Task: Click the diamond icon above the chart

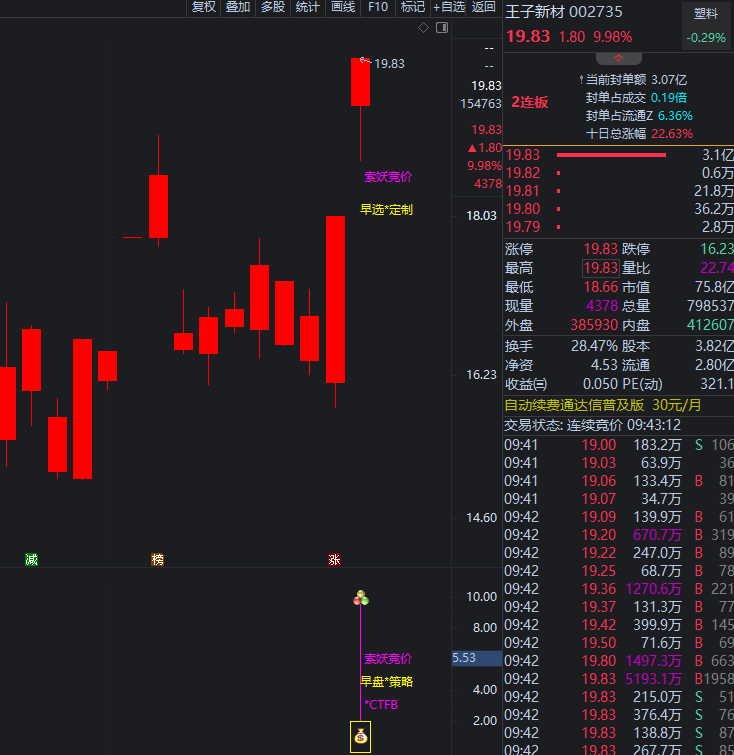Action: pos(423,27)
